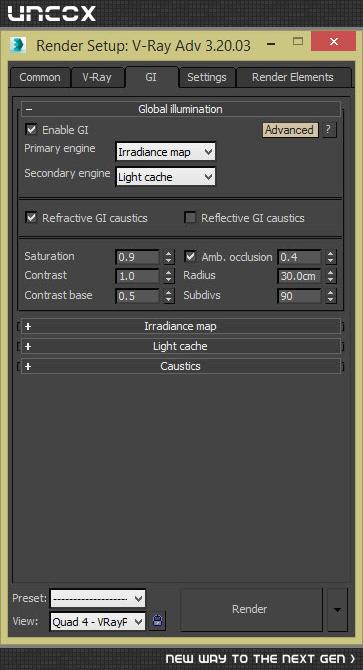Click the Contrast base spinner arrows
363x670 pixels.
click(x=169, y=296)
